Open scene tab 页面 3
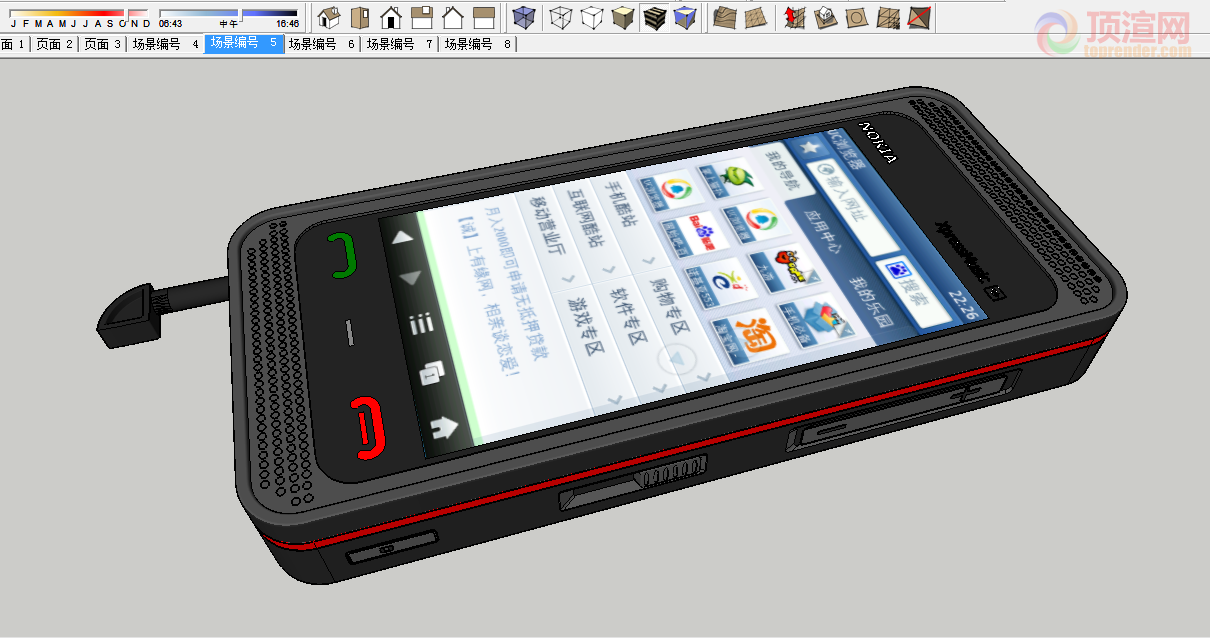The image size is (1210, 638). coord(102,44)
